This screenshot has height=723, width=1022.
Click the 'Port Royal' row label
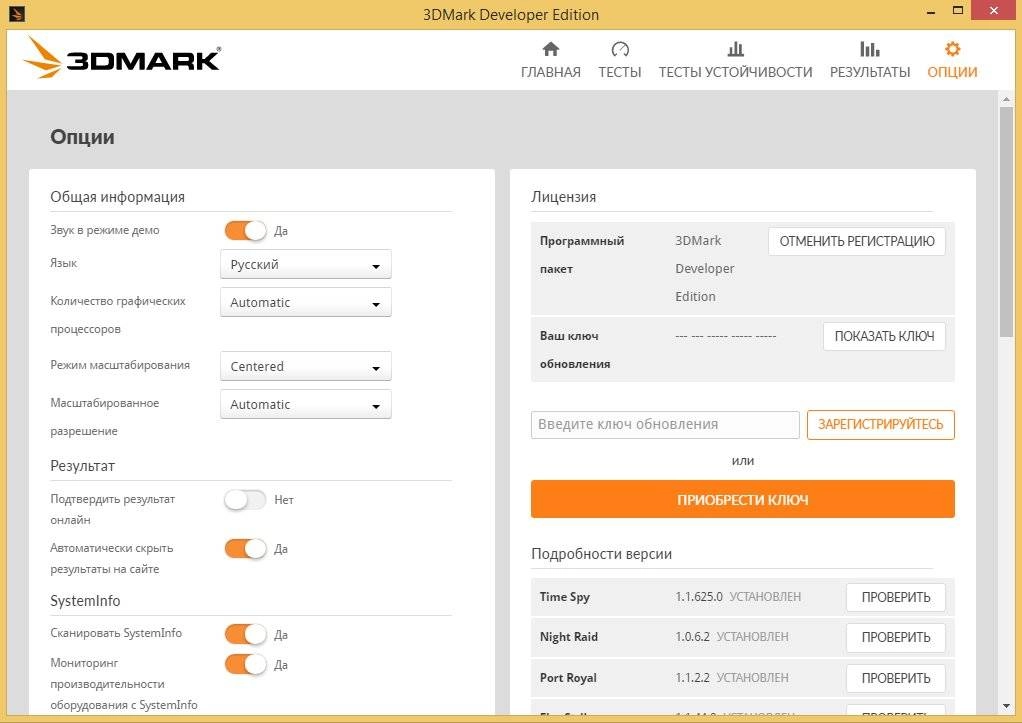pos(568,677)
